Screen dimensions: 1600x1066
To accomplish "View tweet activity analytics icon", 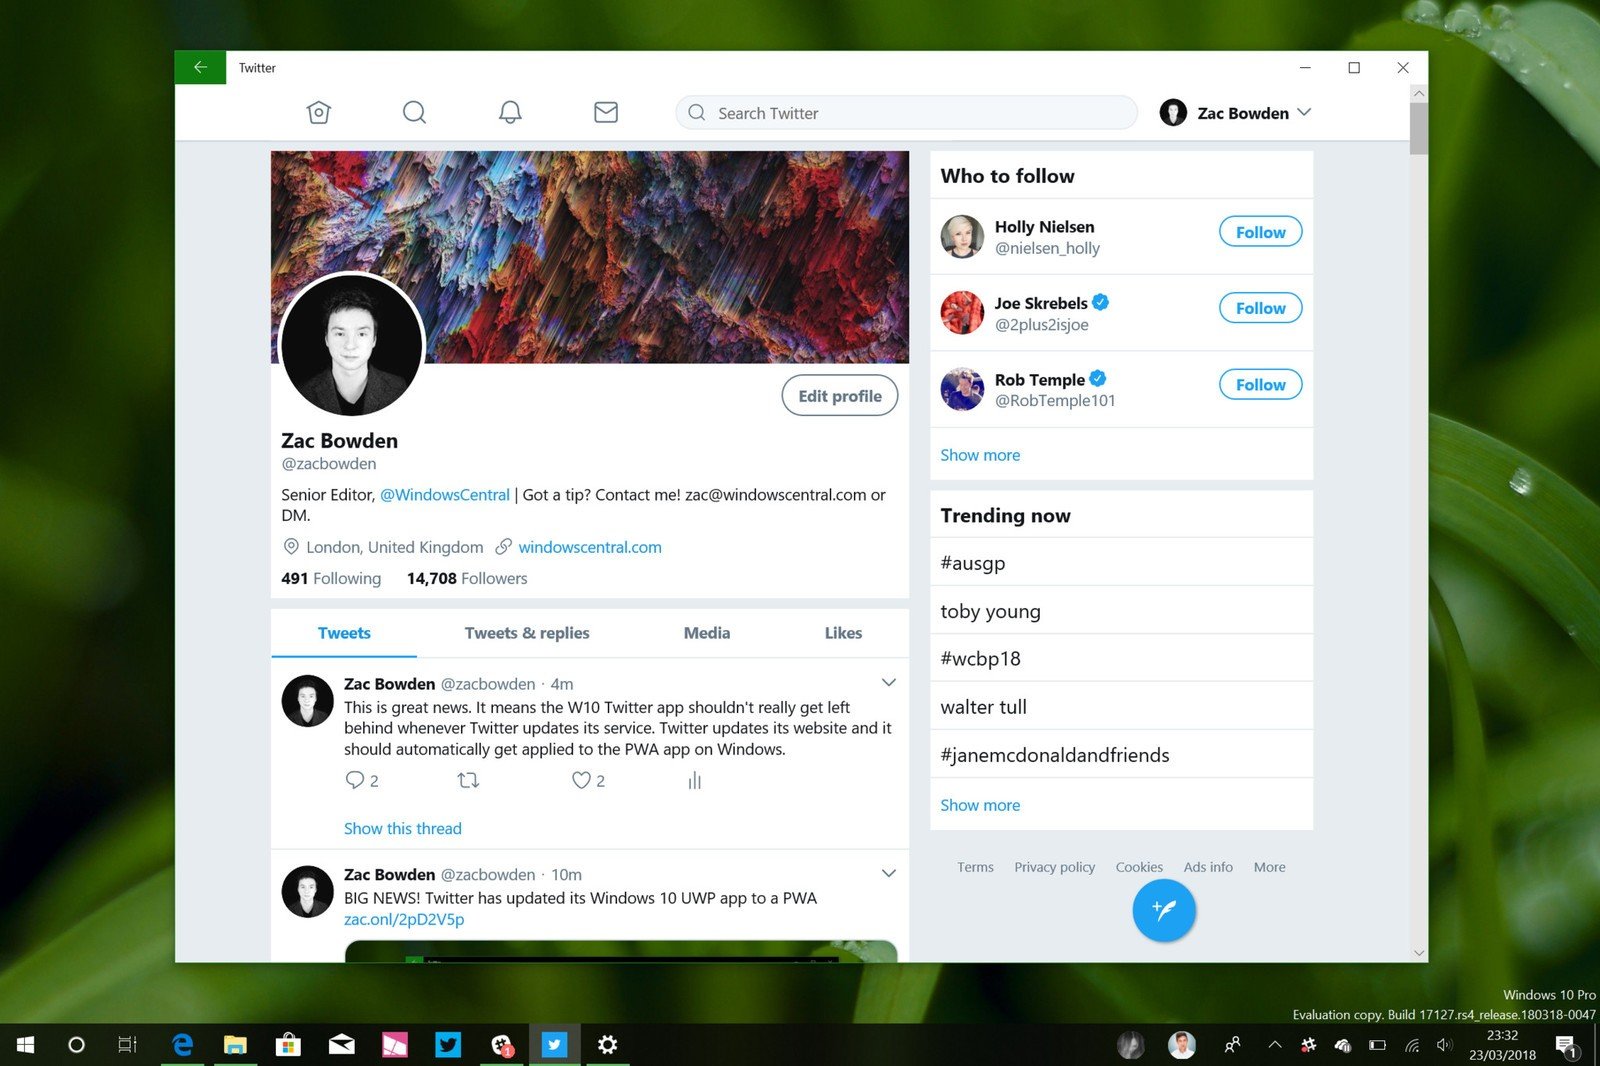I will [x=695, y=780].
